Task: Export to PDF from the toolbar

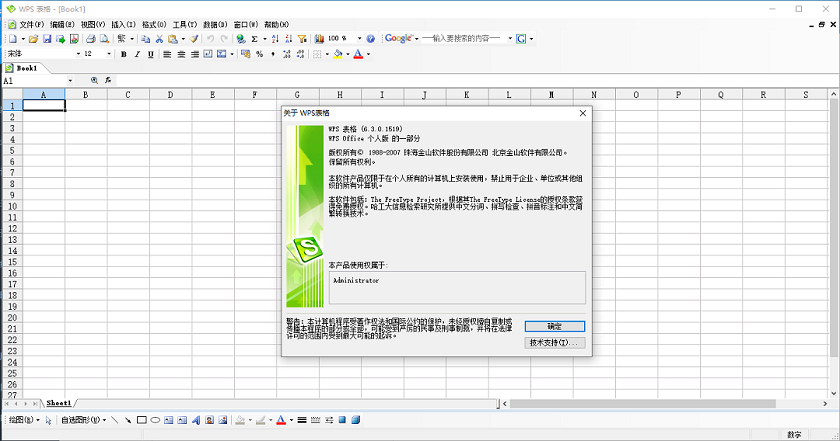Action: pyautogui.click(x=74, y=39)
